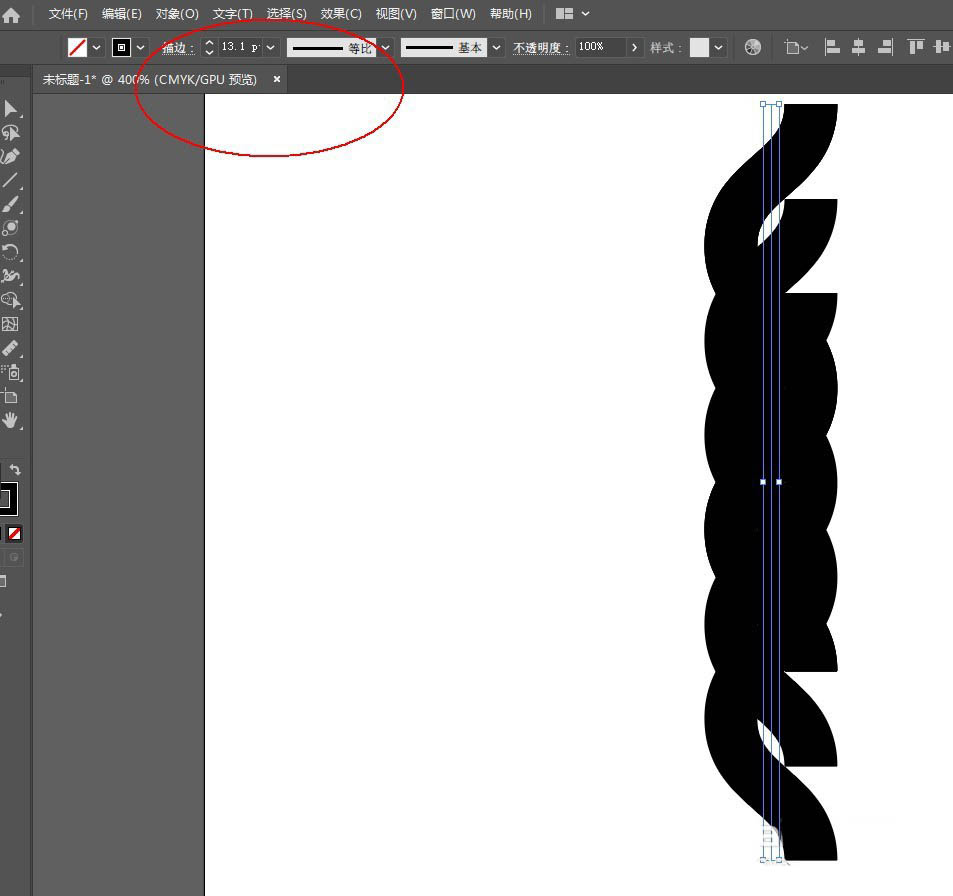The height and width of the screenshot is (896, 953).
Task: Select the Paintbrush tool
Action: point(10,204)
